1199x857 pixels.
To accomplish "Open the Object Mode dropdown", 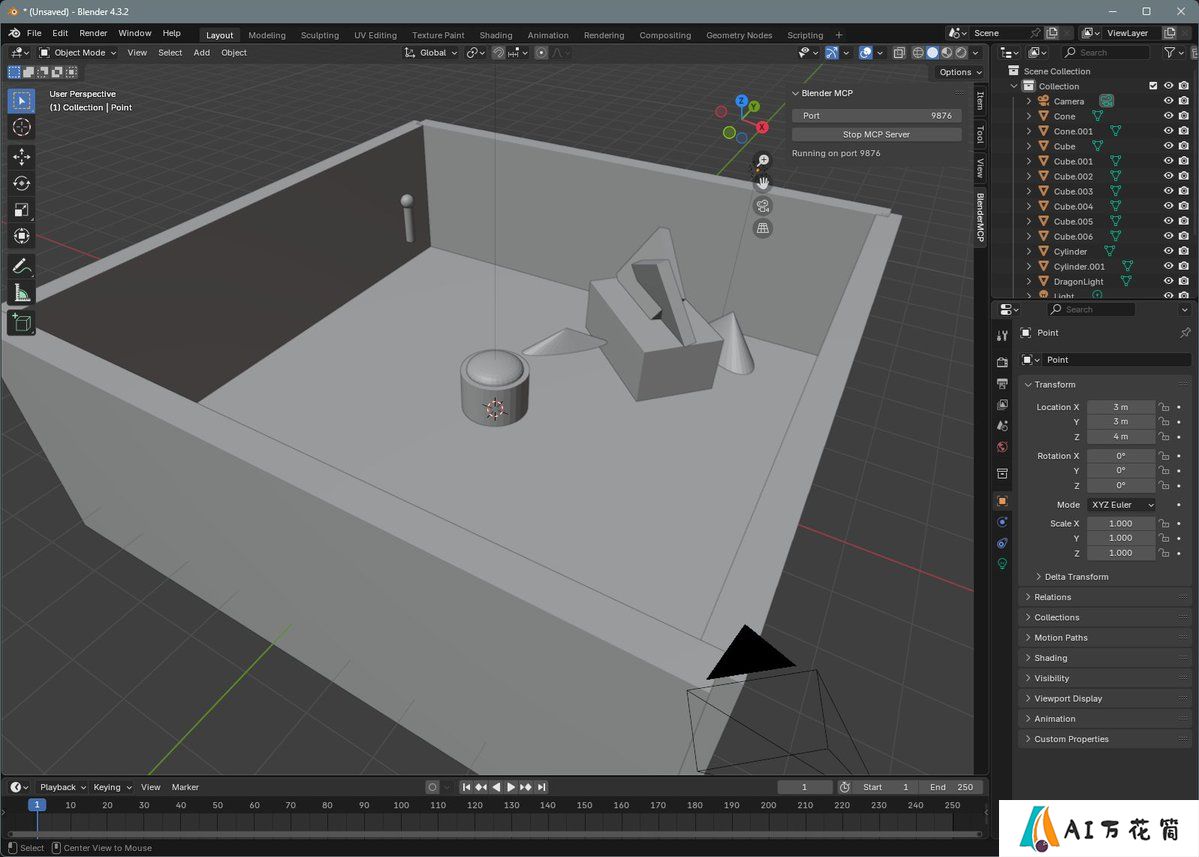I will click(77, 53).
